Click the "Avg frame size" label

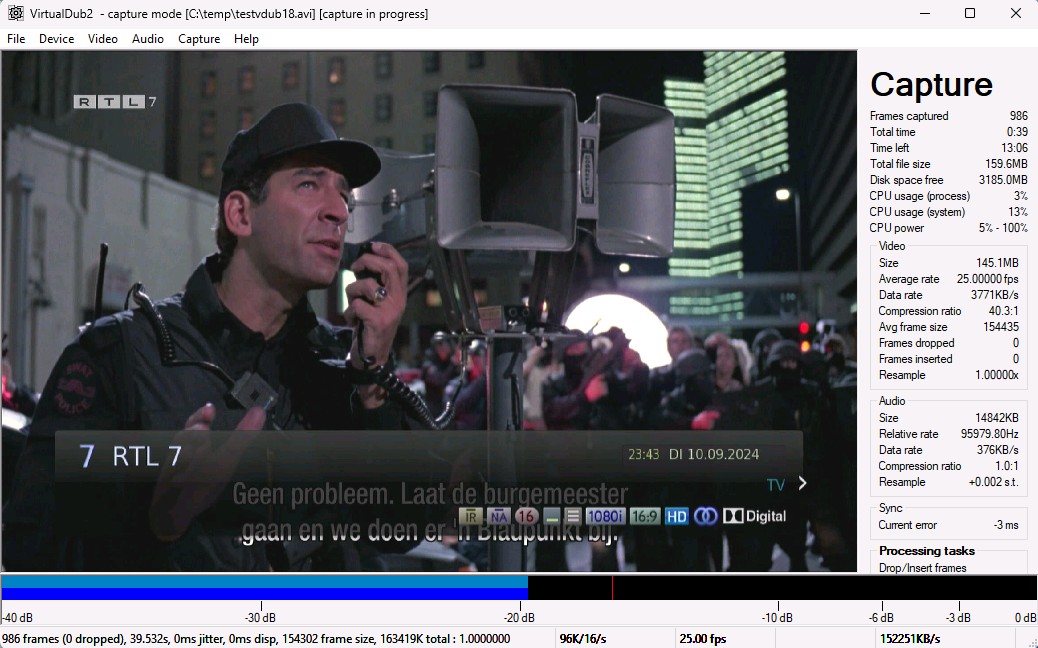[912, 327]
